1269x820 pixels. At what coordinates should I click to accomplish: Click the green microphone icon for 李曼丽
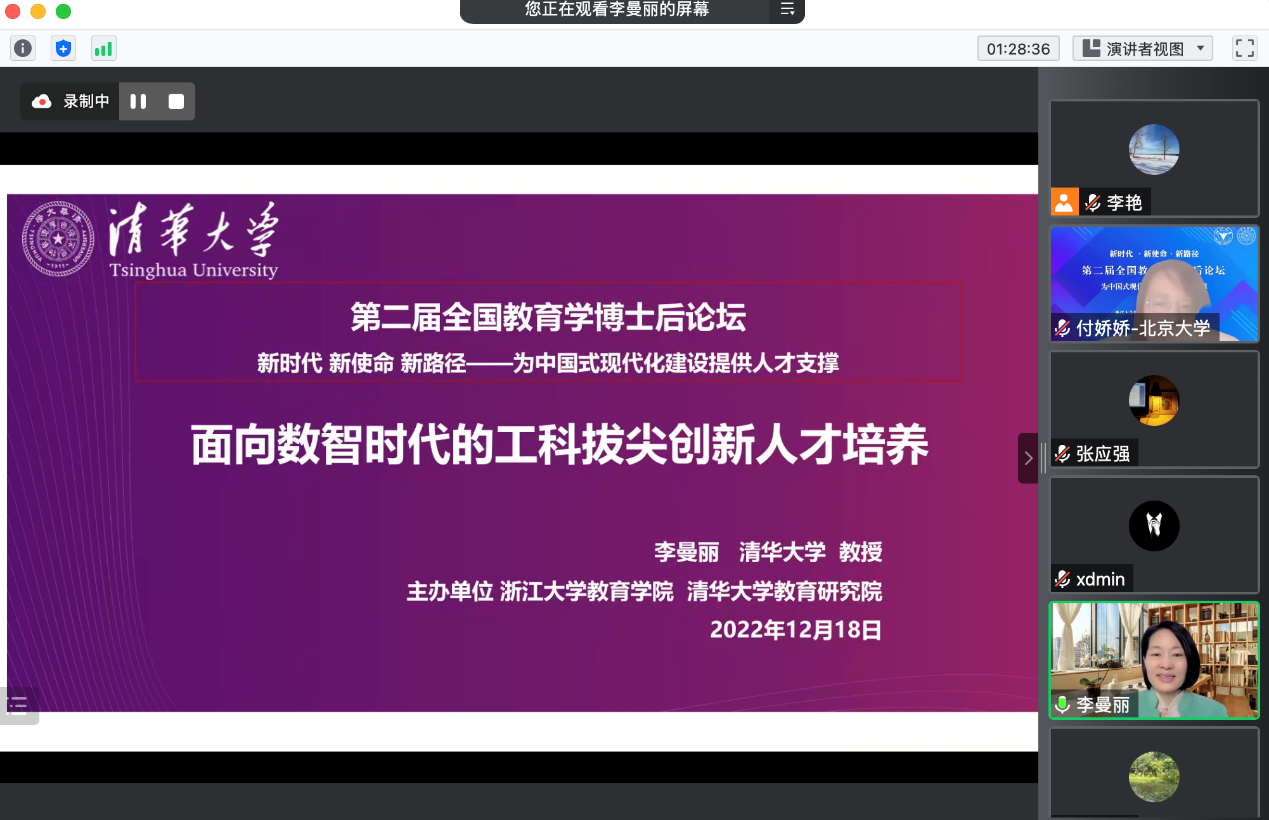tap(1062, 705)
